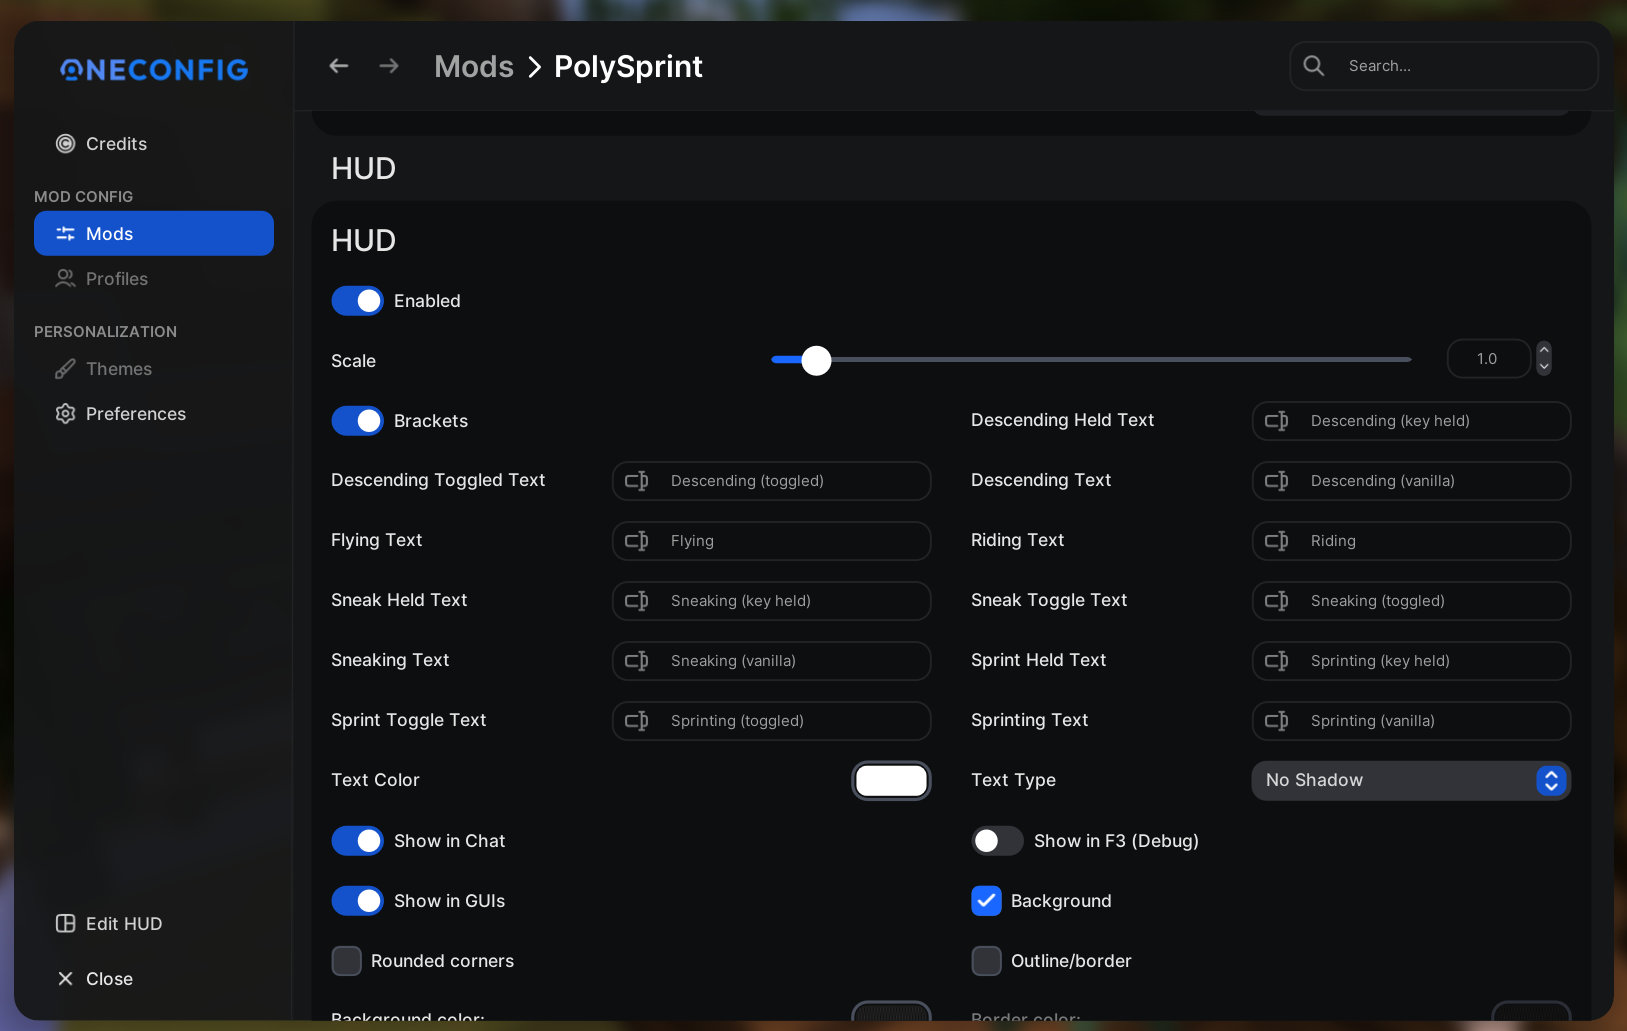Image resolution: width=1627 pixels, height=1031 pixels.
Task: Click text cursor icon in Sneak Held Text field
Action: point(637,601)
